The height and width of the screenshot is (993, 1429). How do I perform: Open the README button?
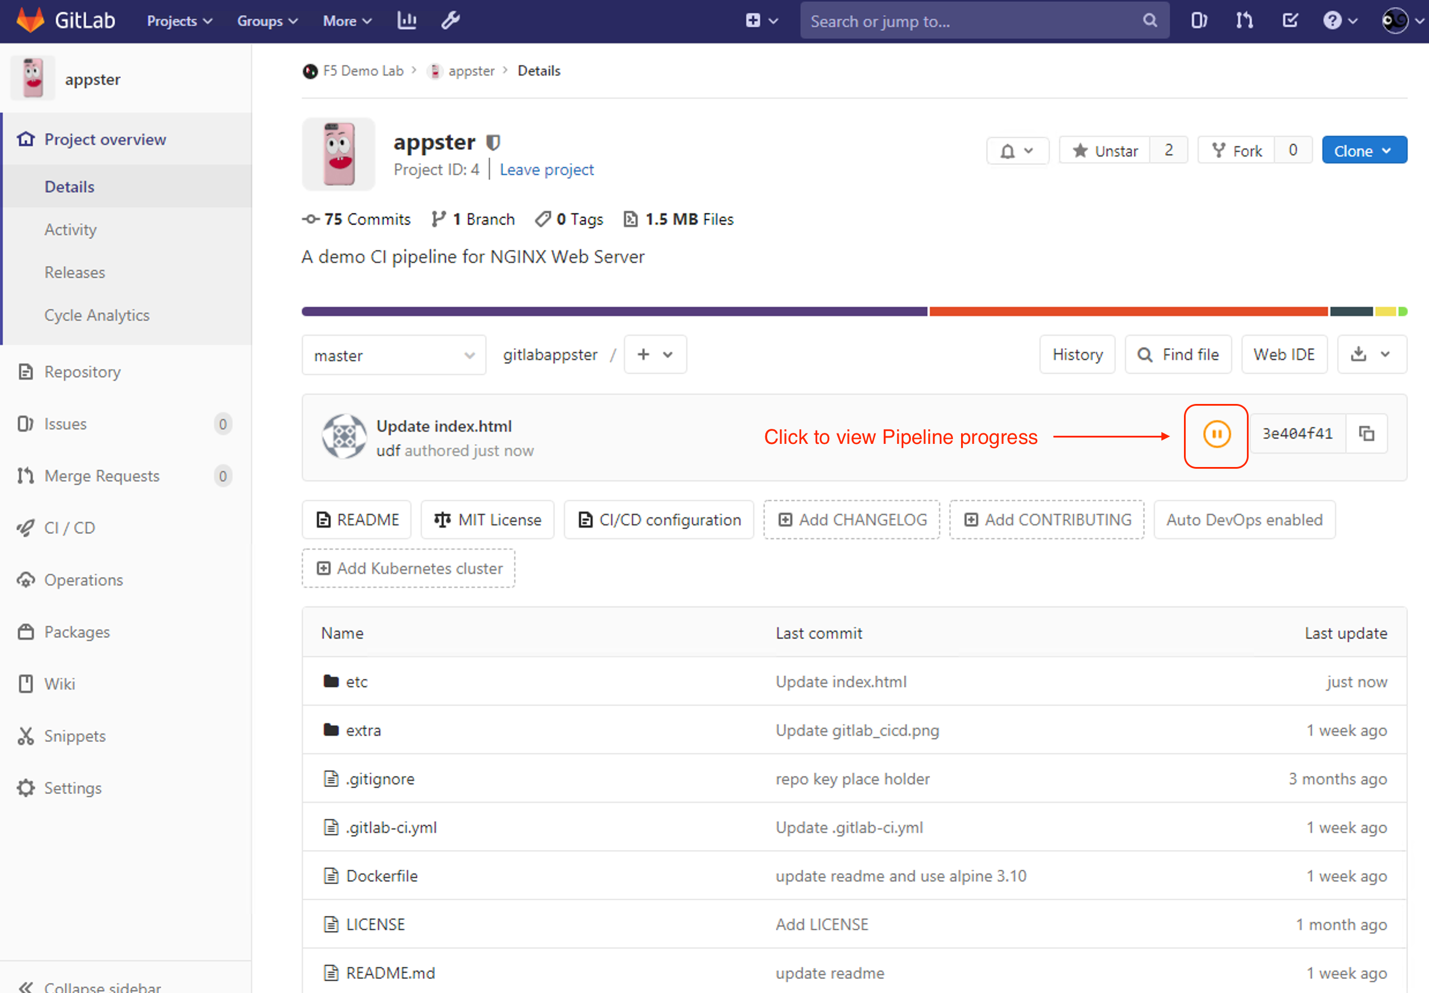point(357,520)
